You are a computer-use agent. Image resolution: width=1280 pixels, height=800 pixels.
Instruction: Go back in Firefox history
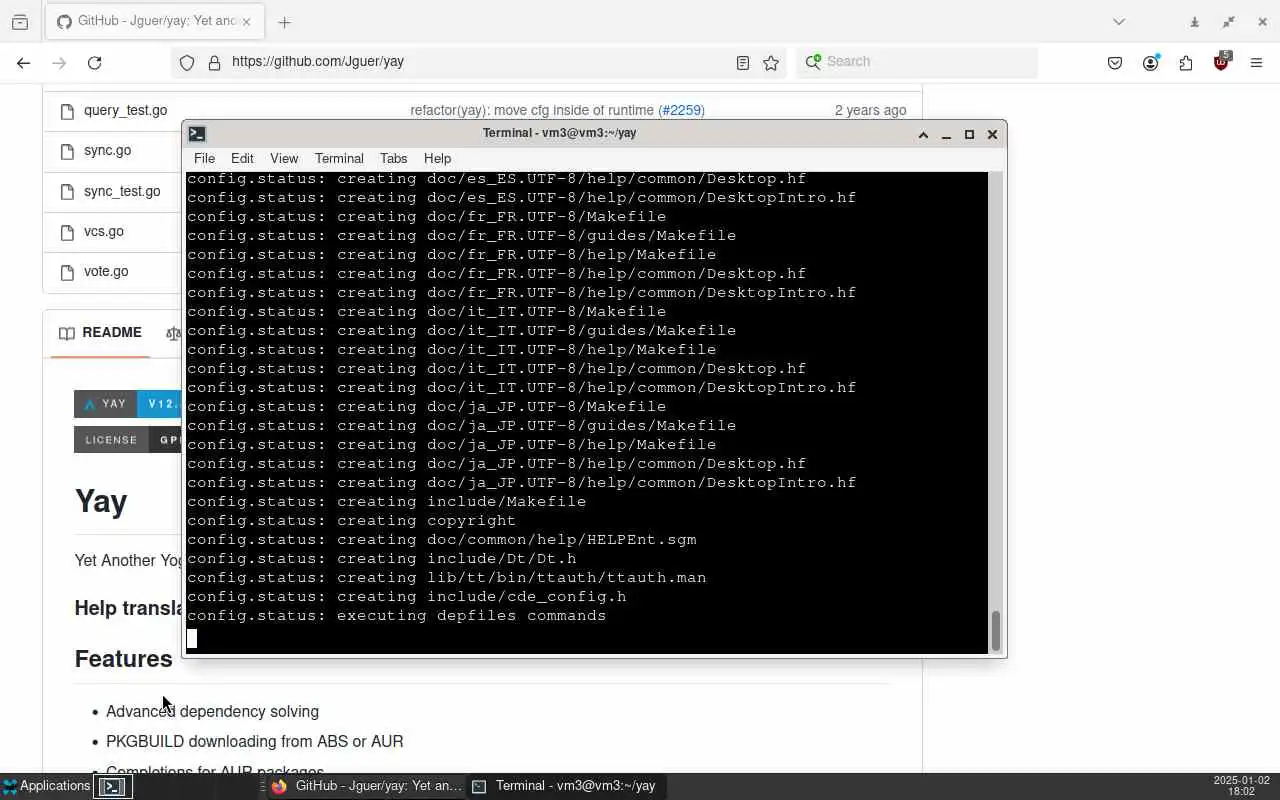[x=24, y=62]
